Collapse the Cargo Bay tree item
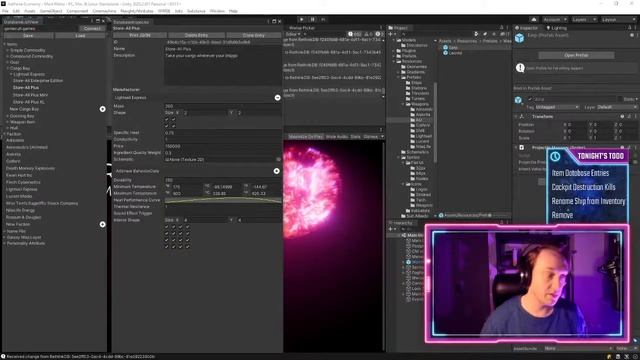 pyautogui.click(x=7, y=68)
